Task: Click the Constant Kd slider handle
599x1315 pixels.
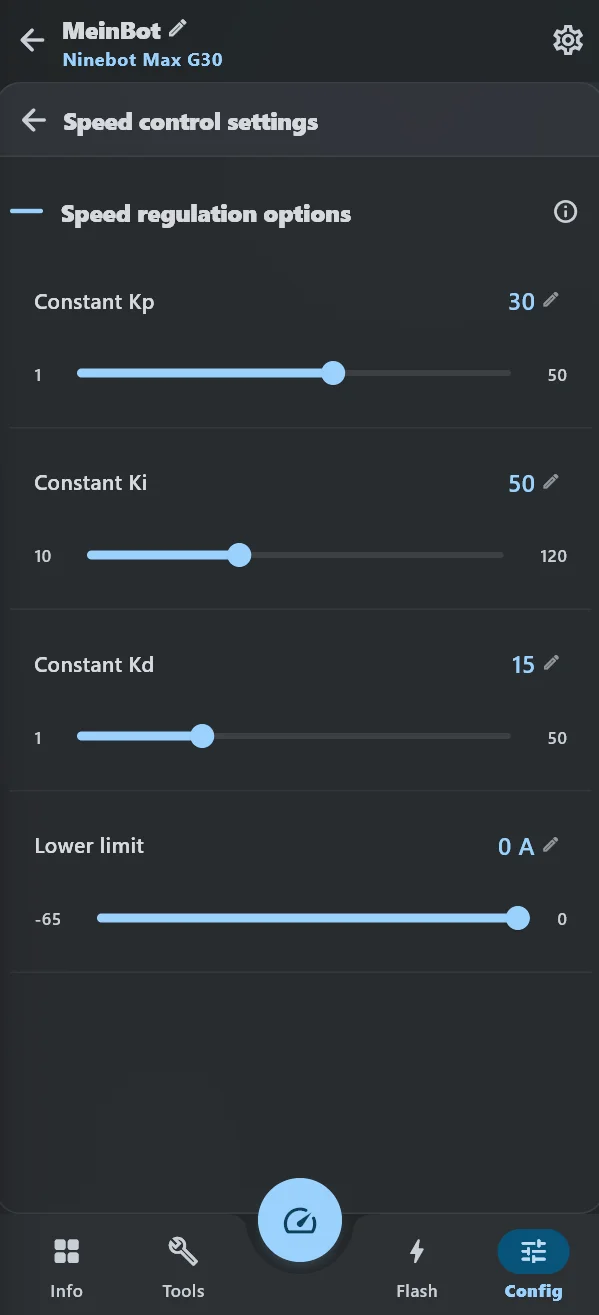Action: click(x=202, y=737)
